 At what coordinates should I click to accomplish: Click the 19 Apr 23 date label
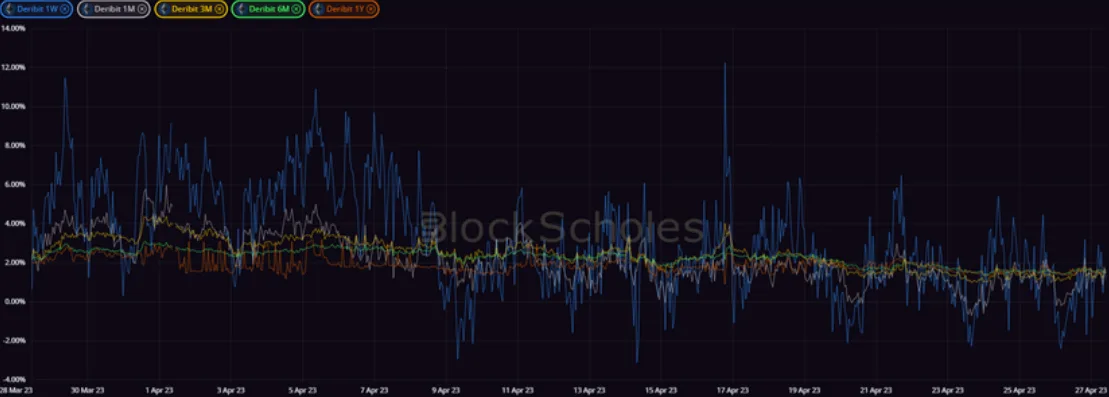tap(805, 390)
